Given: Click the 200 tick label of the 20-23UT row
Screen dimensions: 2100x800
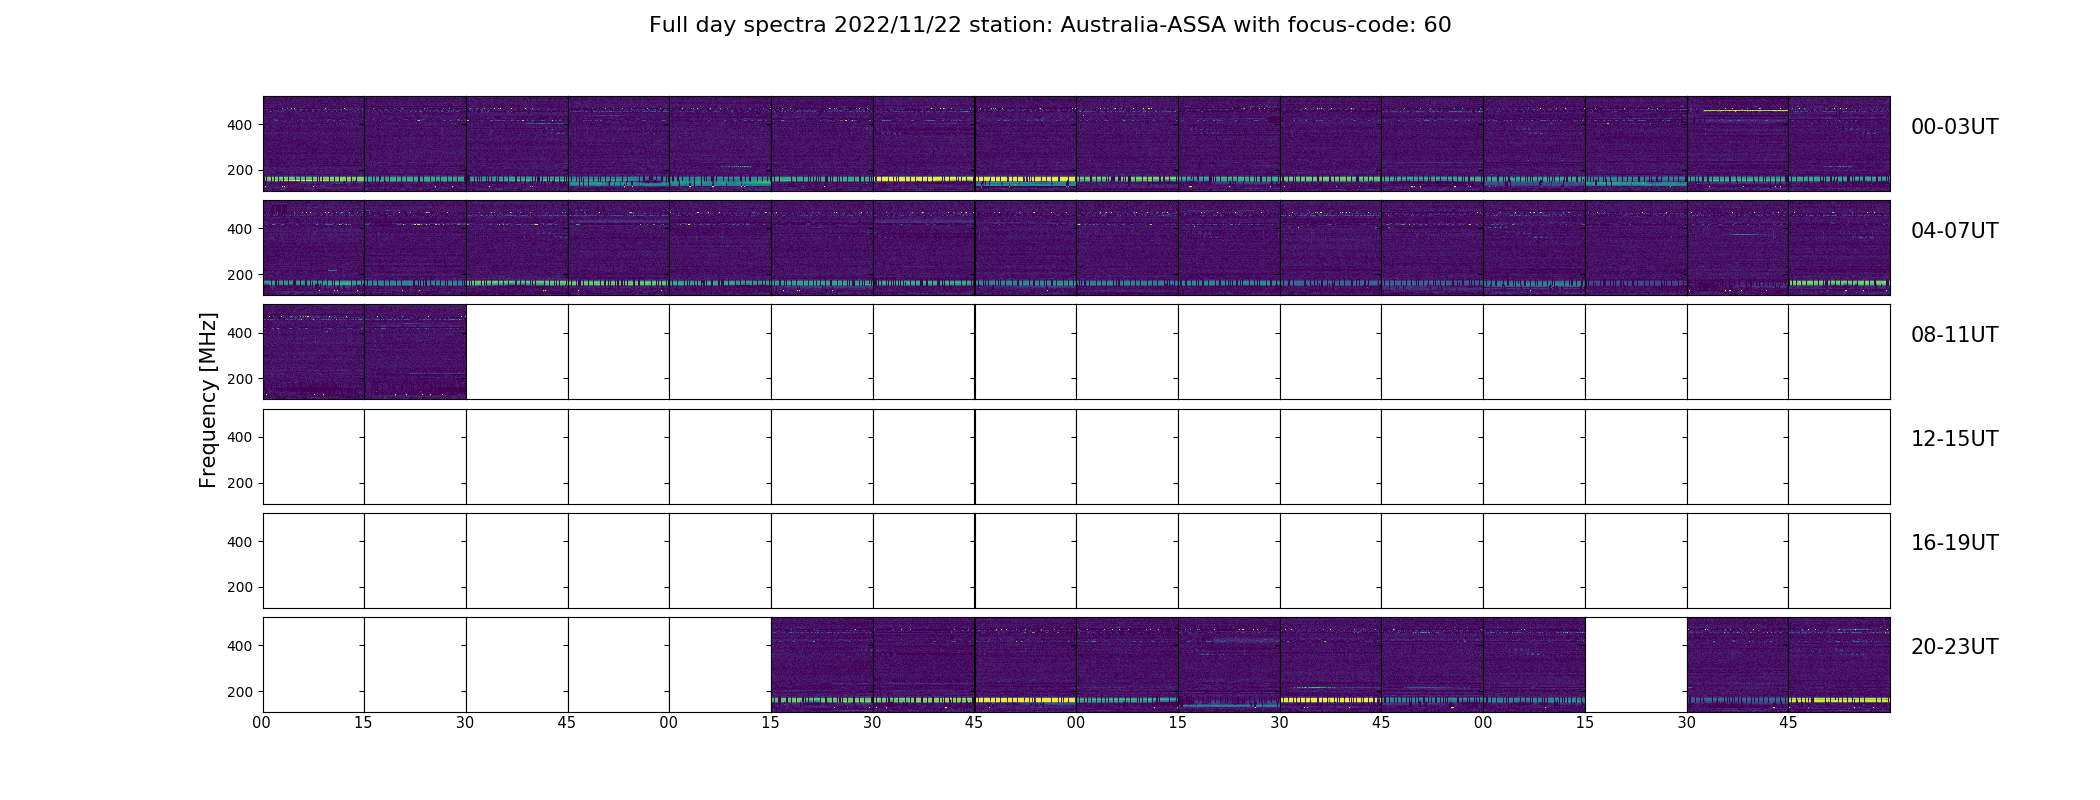Looking at the screenshot, I should coord(240,692).
